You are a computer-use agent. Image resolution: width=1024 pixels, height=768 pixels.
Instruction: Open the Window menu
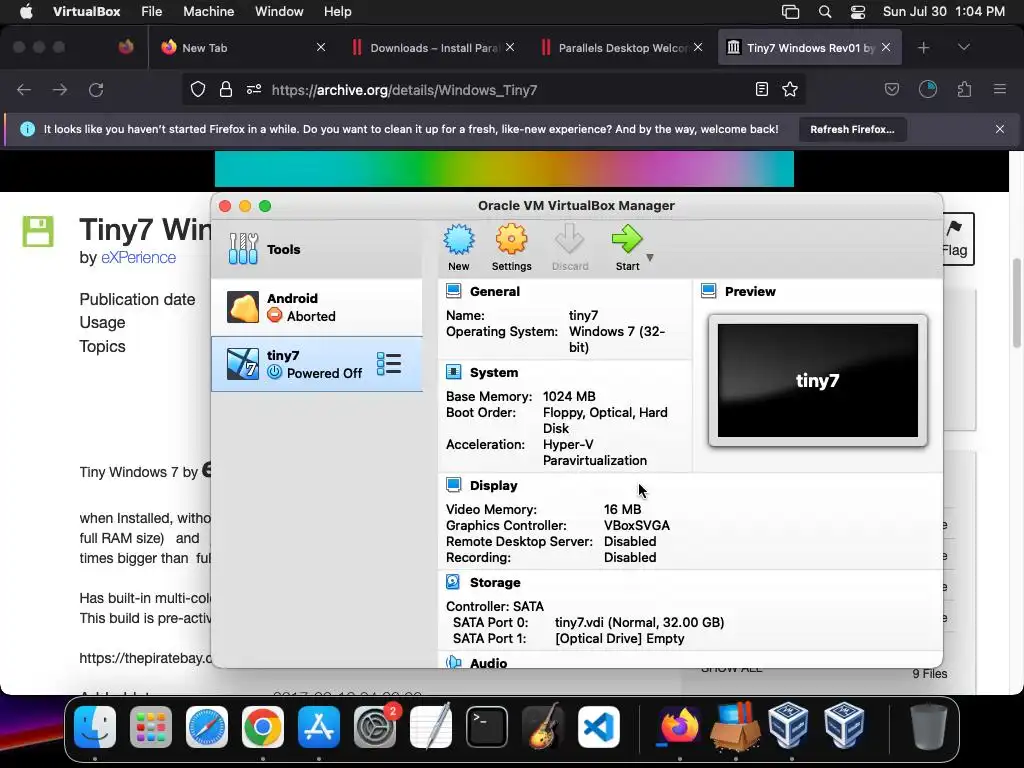coord(279,11)
